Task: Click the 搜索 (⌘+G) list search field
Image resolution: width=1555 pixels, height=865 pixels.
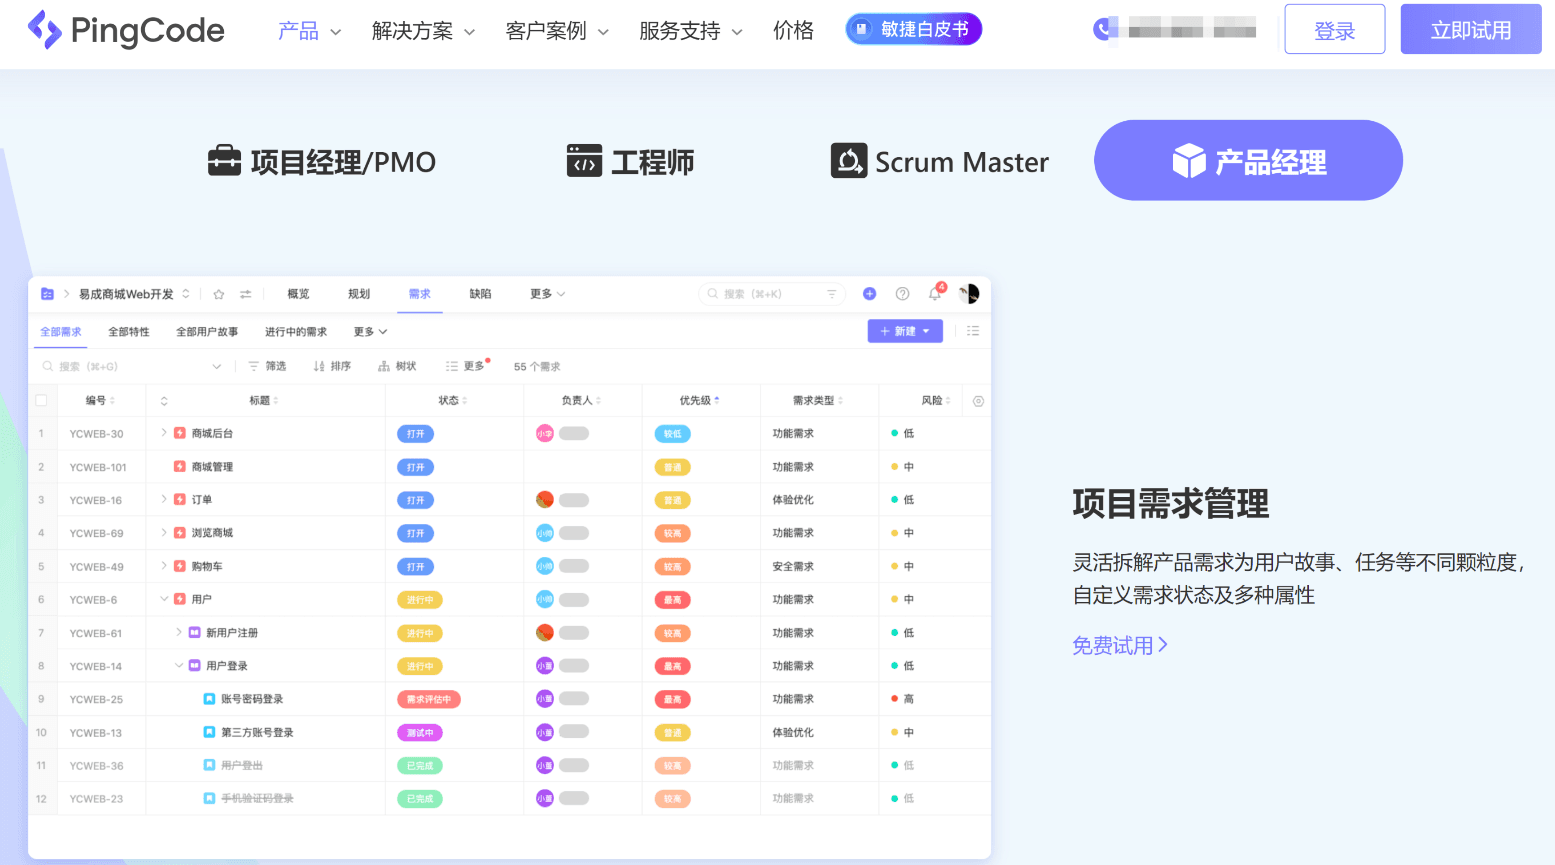Action: pyautogui.click(x=131, y=367)
